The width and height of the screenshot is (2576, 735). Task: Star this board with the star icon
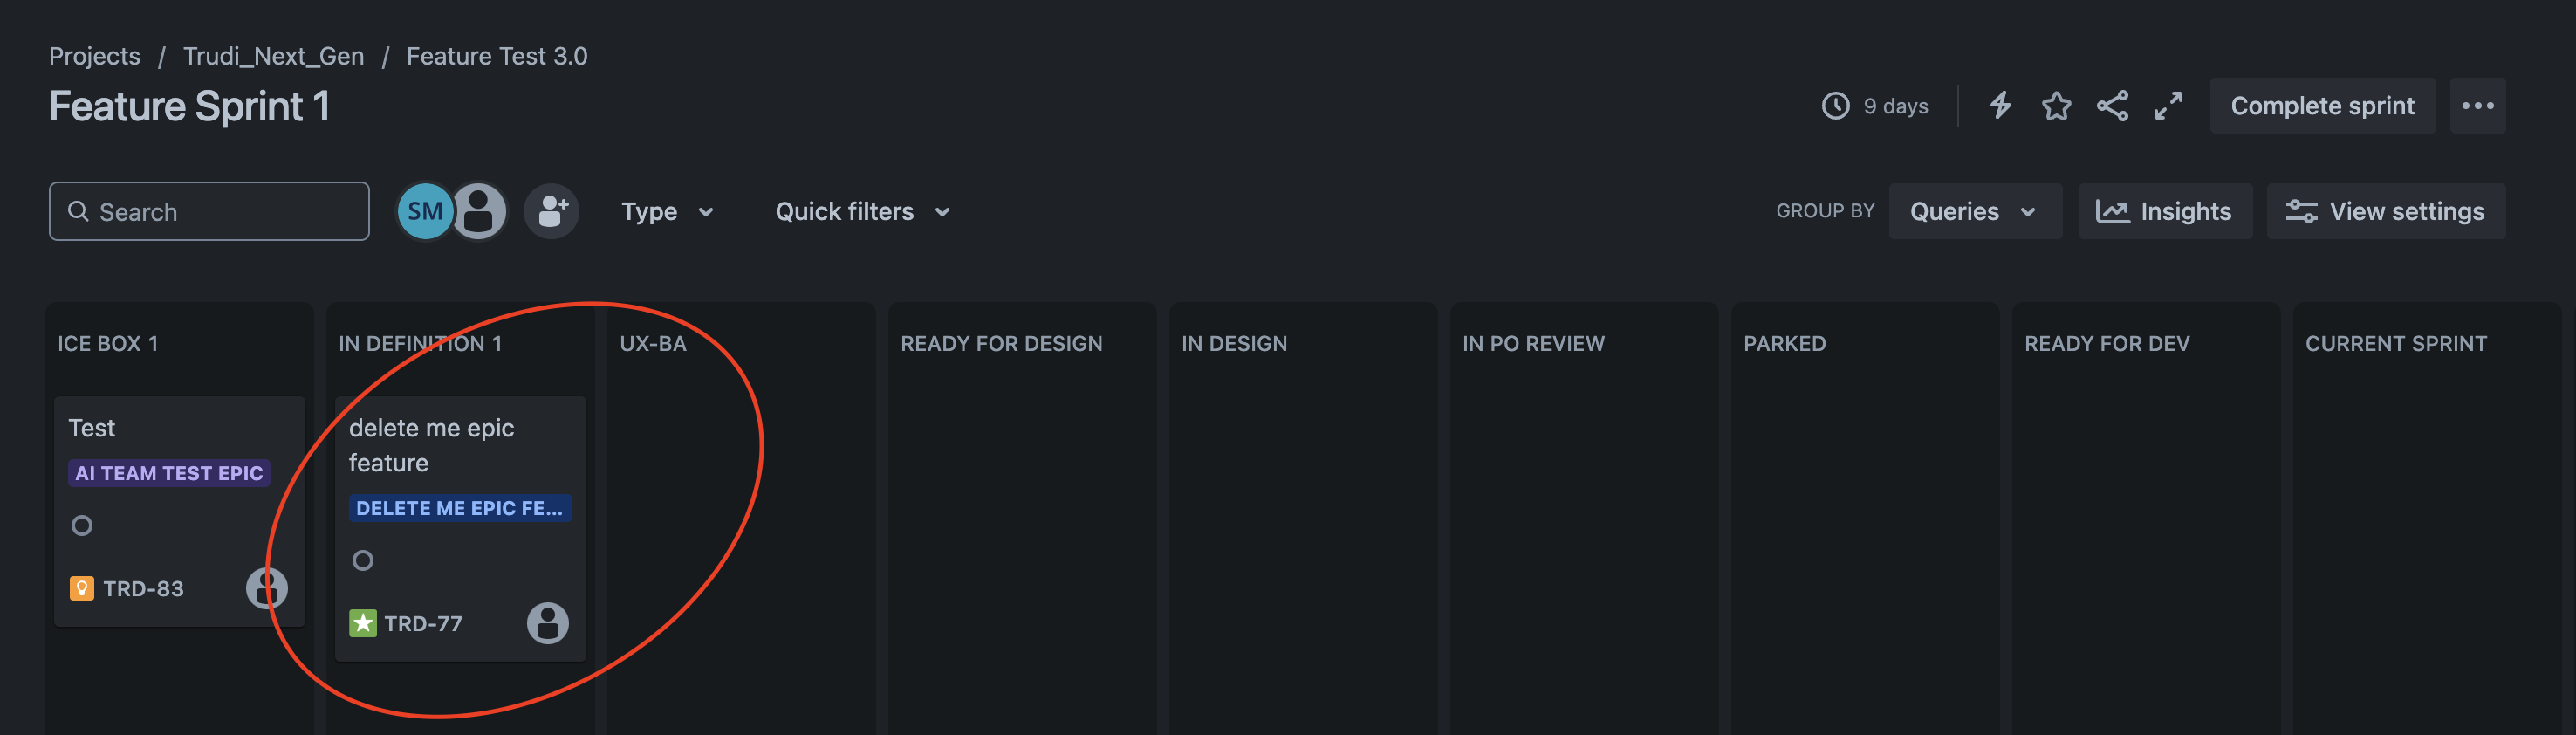pos(2056,105)
